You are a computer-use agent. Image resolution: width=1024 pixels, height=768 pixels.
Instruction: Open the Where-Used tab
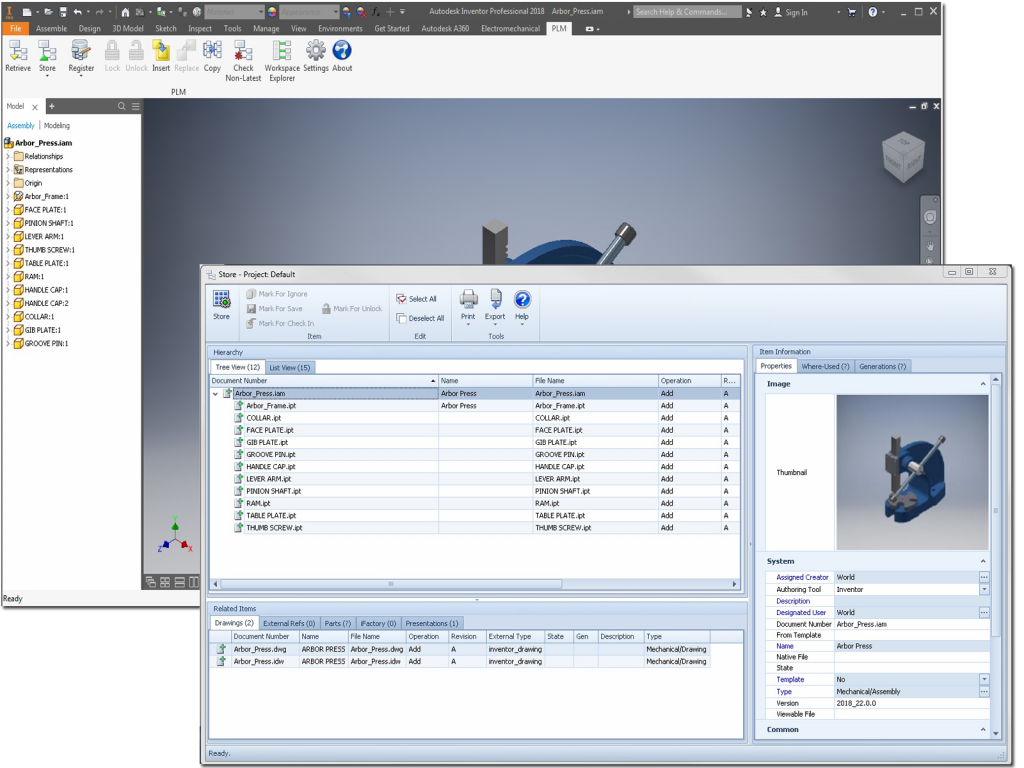point(825,366)
